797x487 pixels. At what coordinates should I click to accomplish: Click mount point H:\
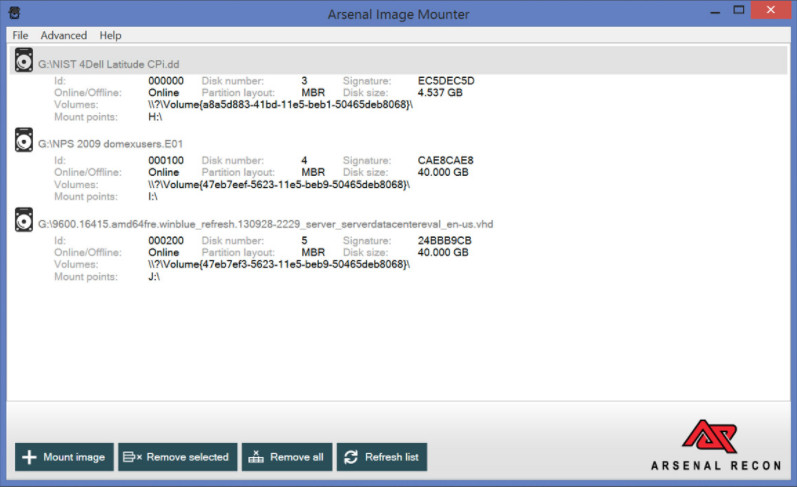pos(155,117)
